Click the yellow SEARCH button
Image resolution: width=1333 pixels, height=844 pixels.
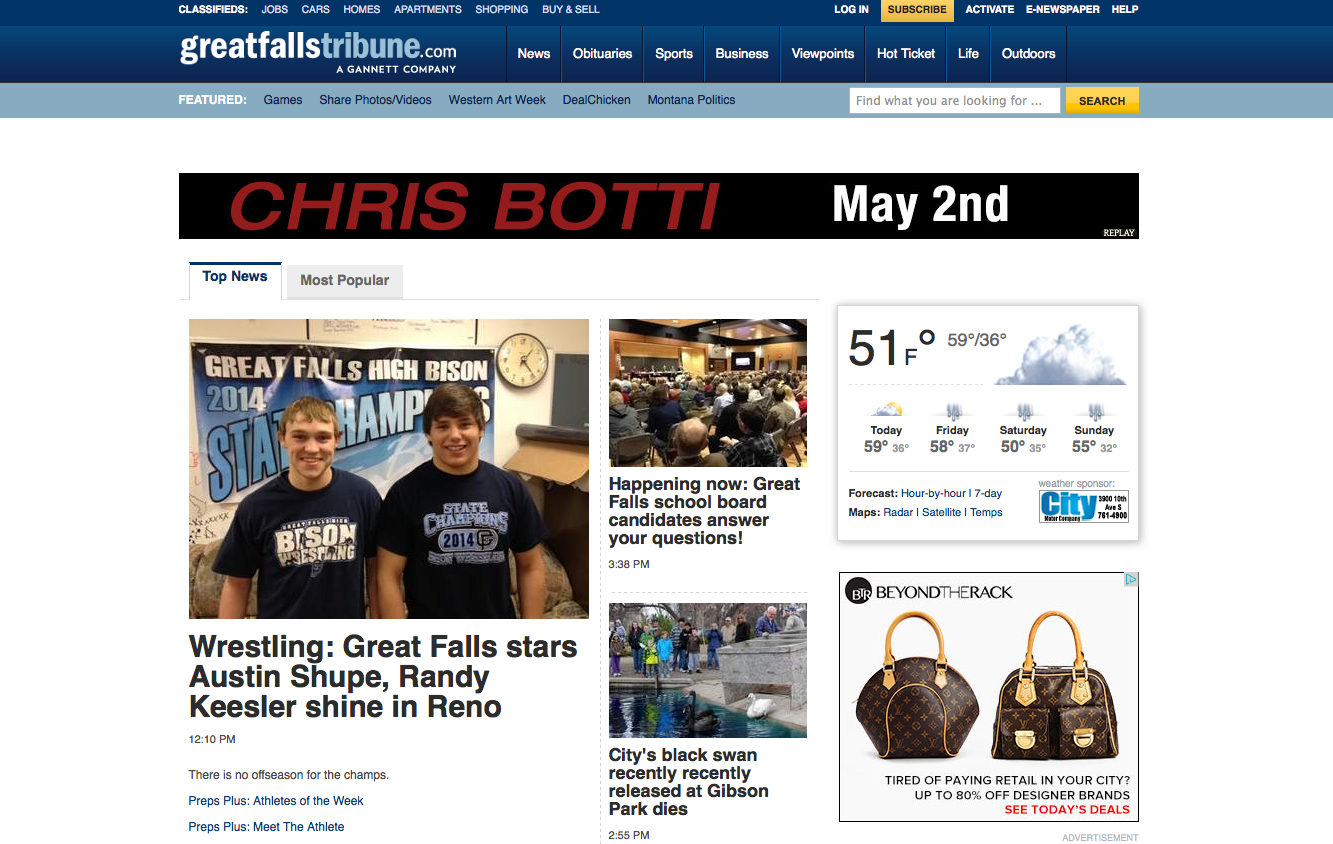pos(1102,101)
